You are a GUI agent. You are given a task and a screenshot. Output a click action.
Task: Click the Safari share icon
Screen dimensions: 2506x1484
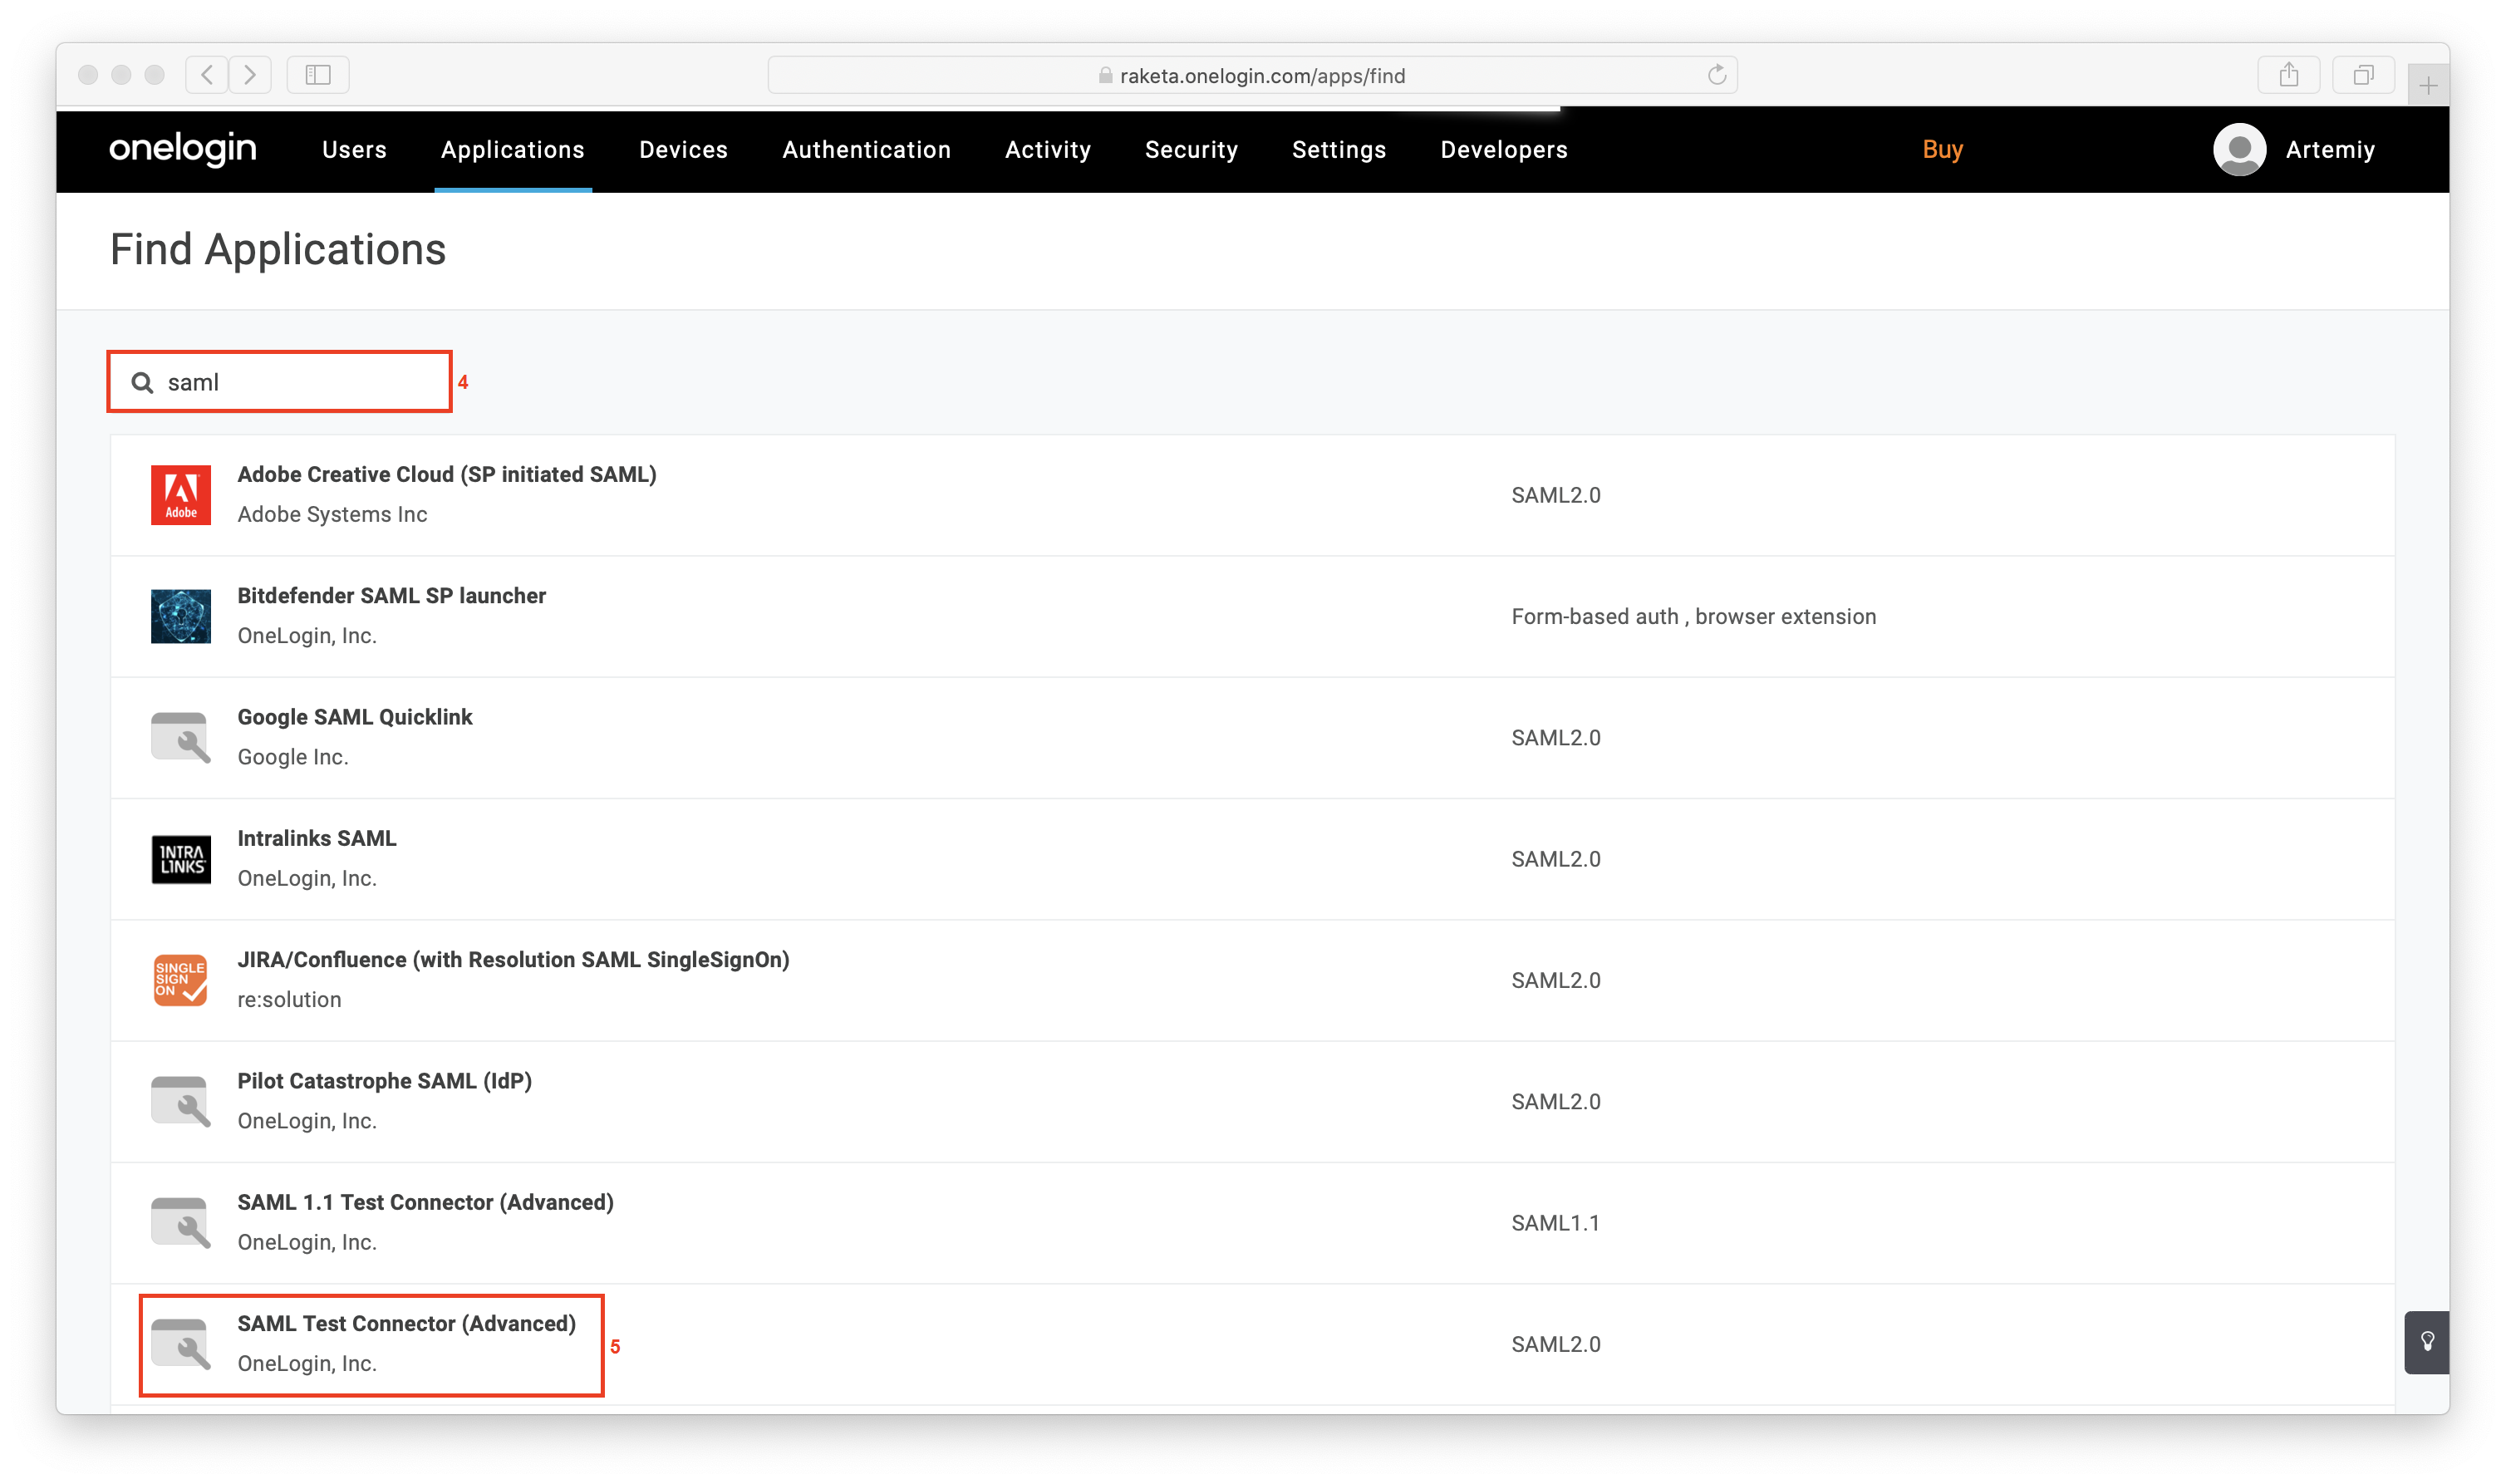point(2288,75)
